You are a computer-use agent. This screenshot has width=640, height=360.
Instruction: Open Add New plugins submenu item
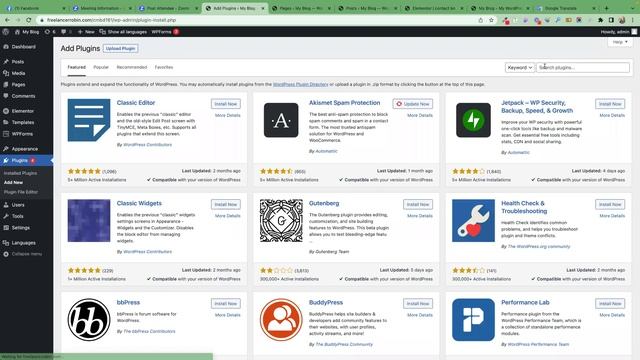click(x=13, y=182)
